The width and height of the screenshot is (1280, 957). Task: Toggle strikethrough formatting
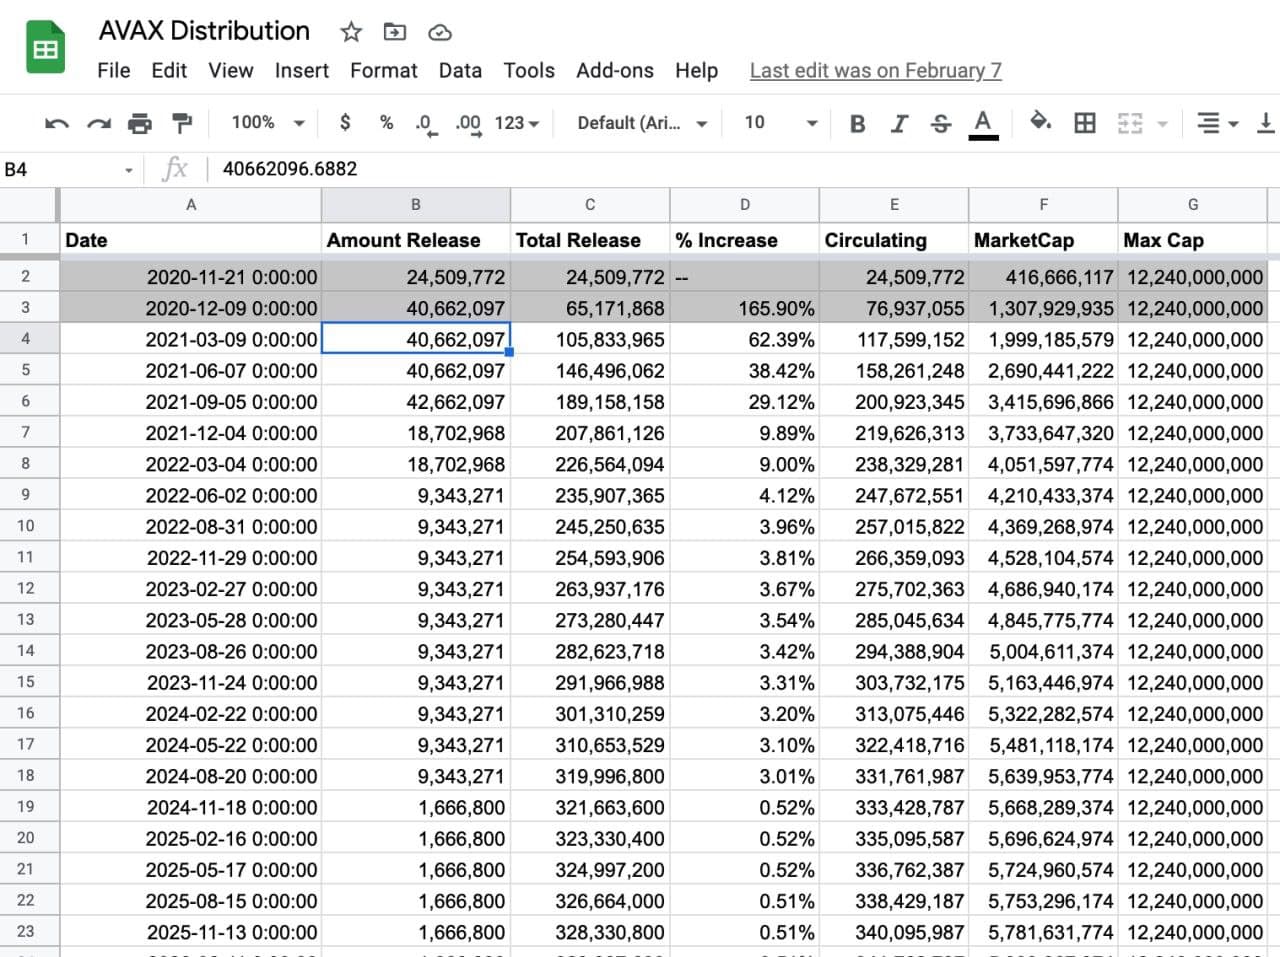click(x=941, y=123)
